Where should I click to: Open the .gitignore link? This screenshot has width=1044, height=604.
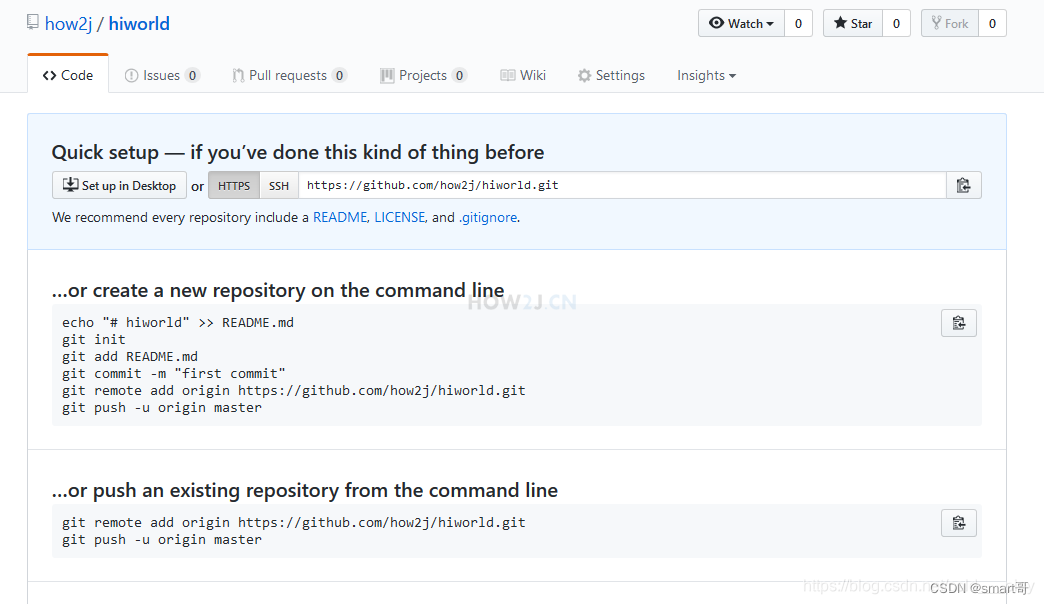click(x=488, y=217)
